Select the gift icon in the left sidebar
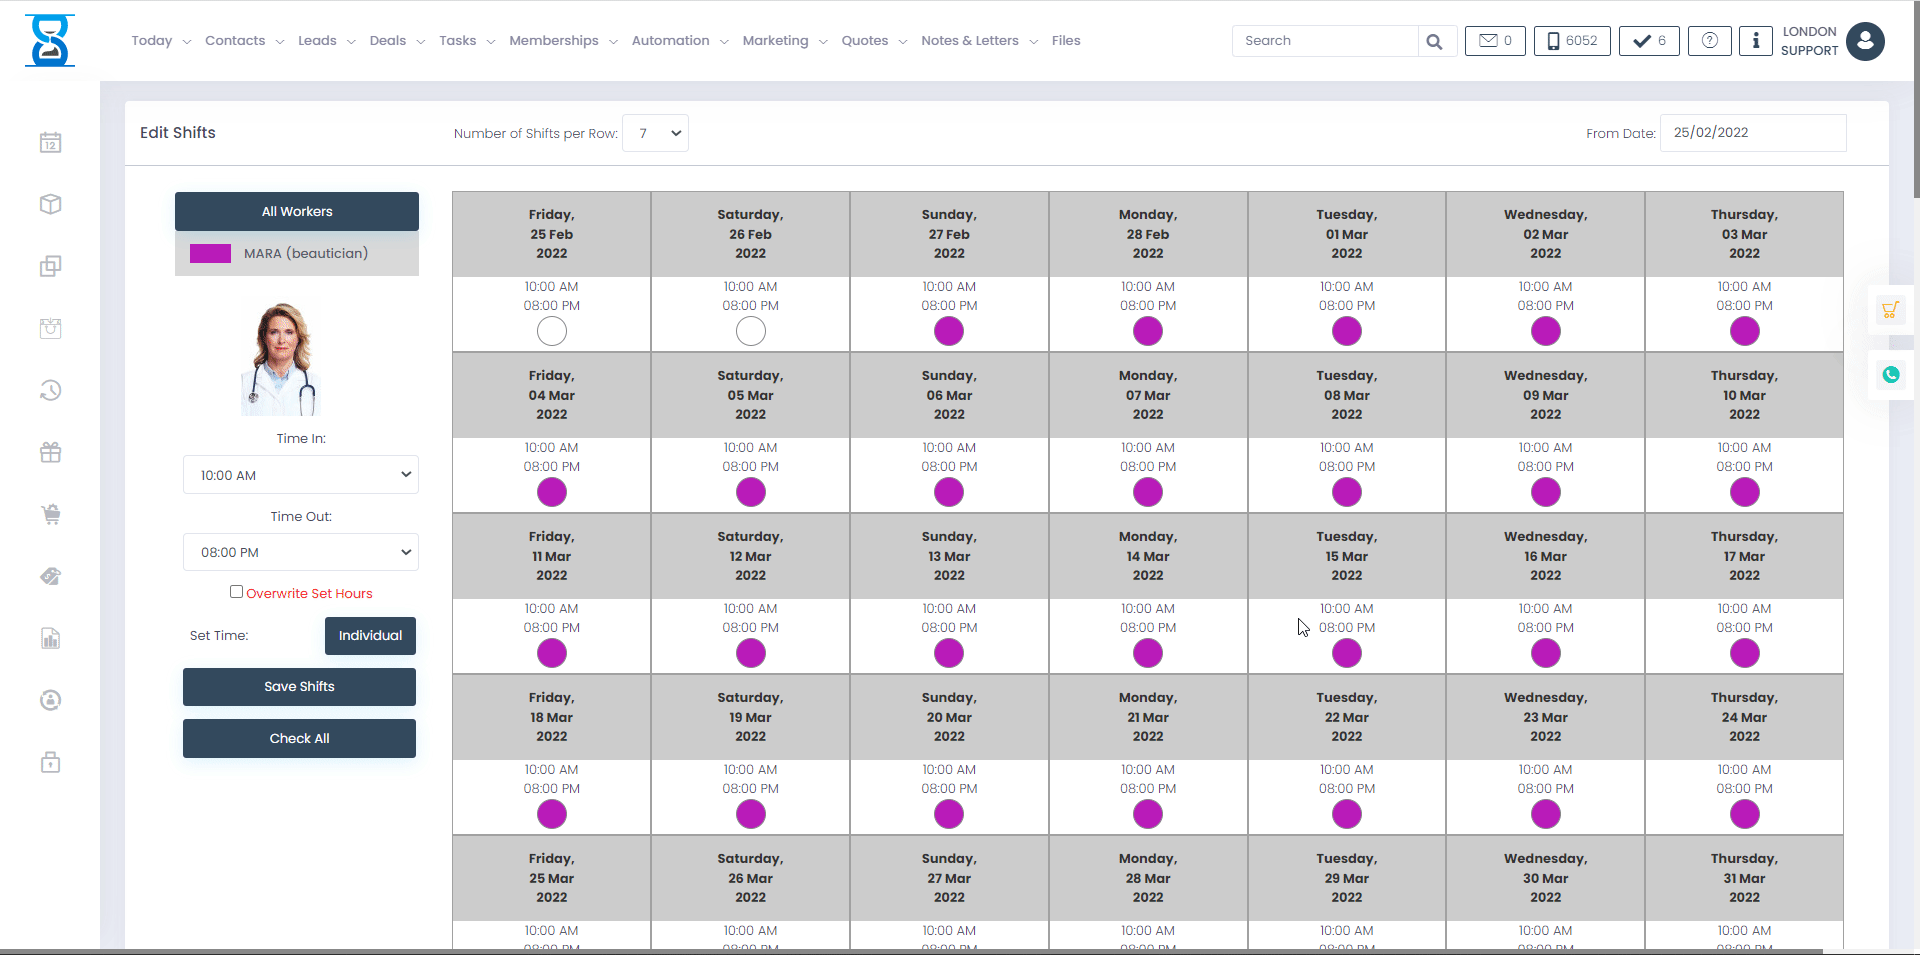Viewport: 1920px width, 955px height. [x=50, y=452]
